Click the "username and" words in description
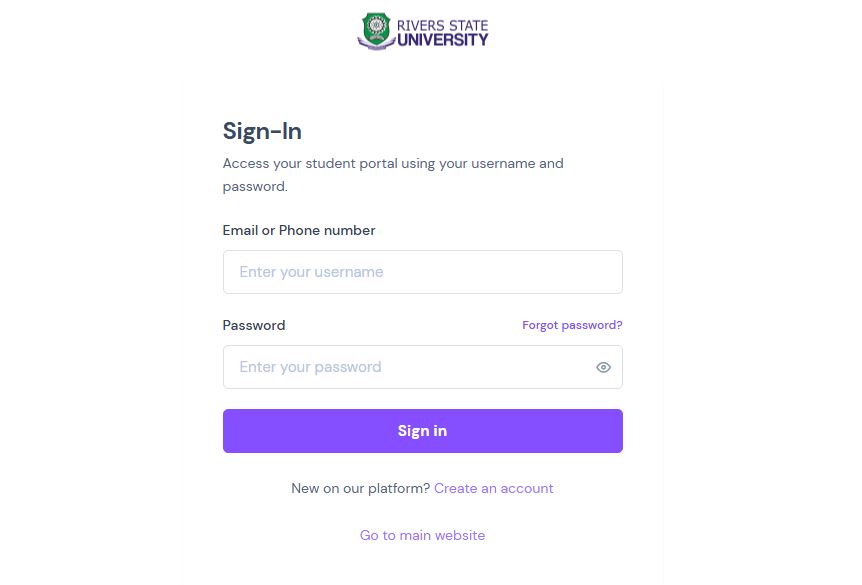The image size is (862, 585). pos(517,164)
